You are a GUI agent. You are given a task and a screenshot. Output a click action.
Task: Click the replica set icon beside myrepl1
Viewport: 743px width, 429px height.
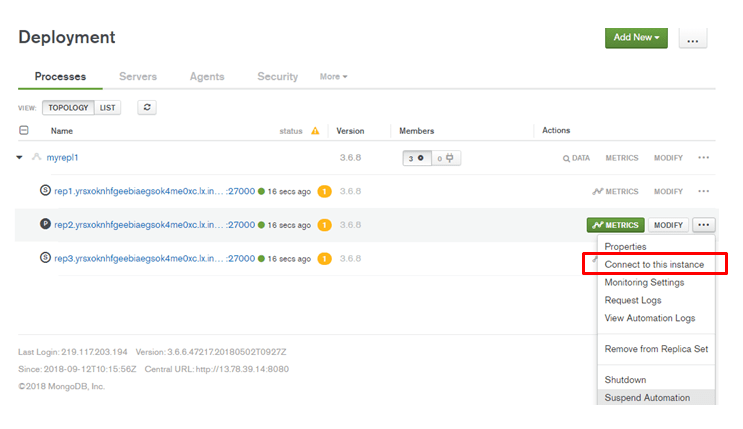36,157
